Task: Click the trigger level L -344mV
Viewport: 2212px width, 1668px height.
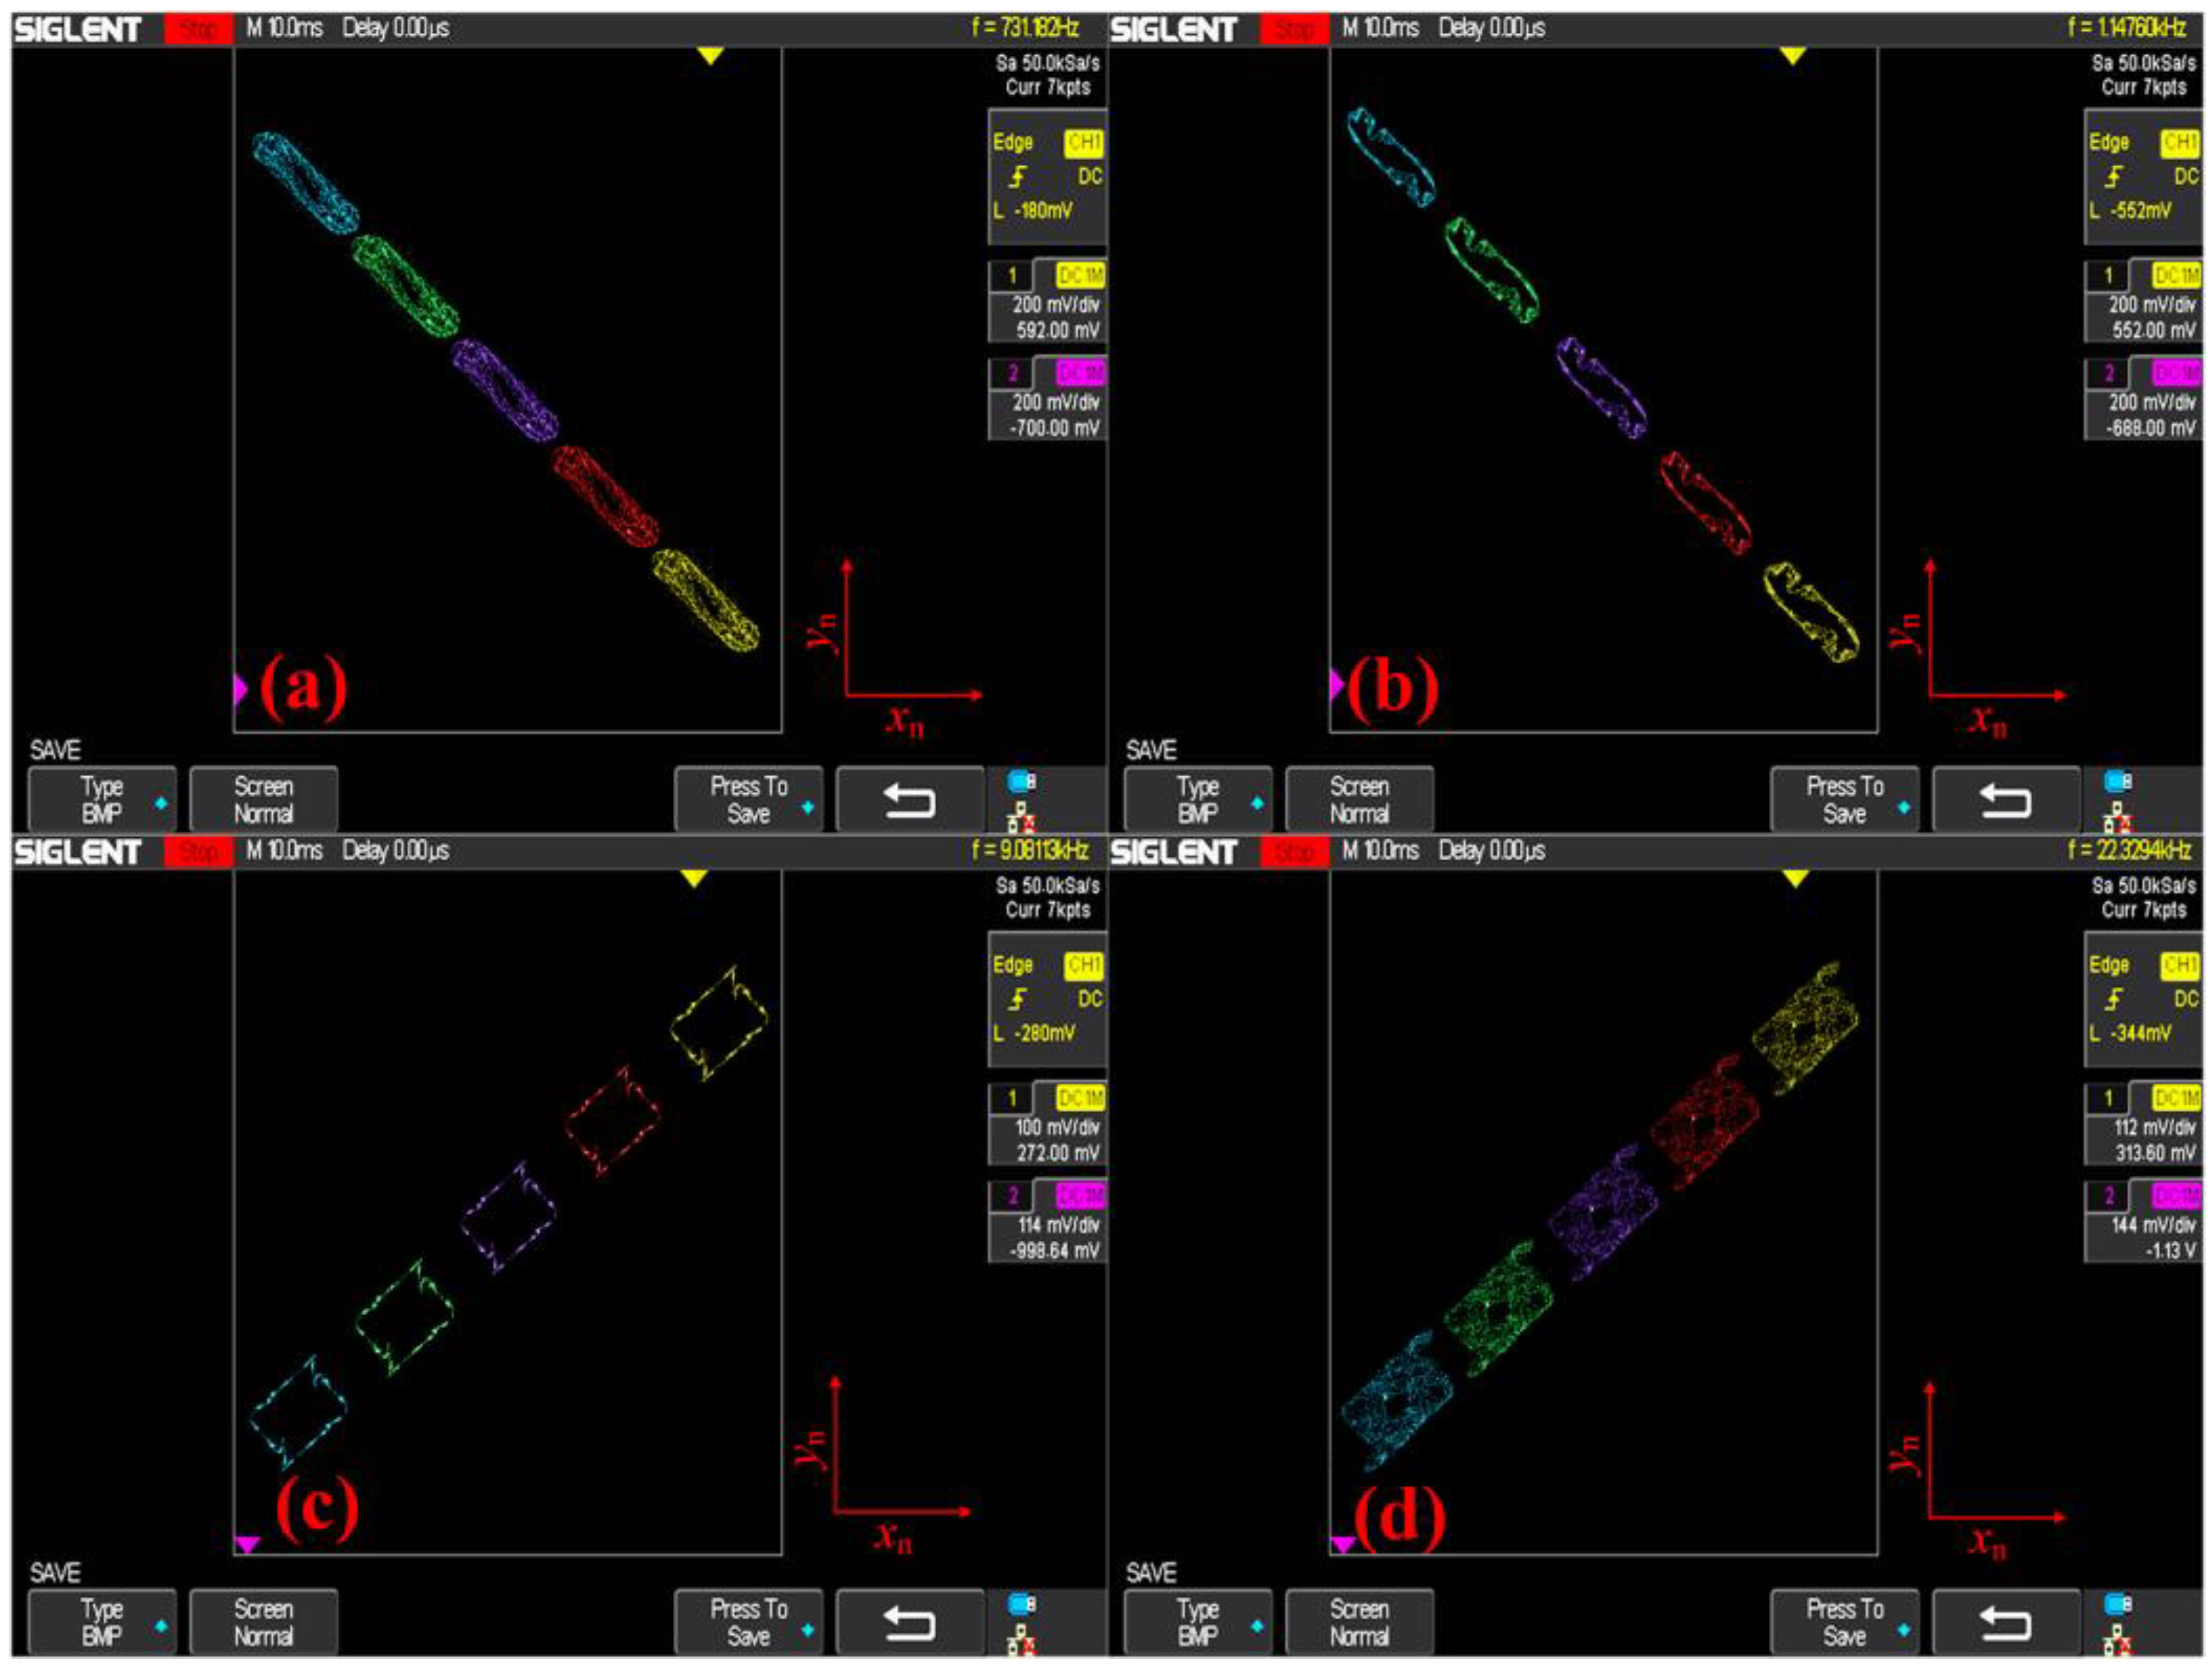Action: click(2129, 1033)
